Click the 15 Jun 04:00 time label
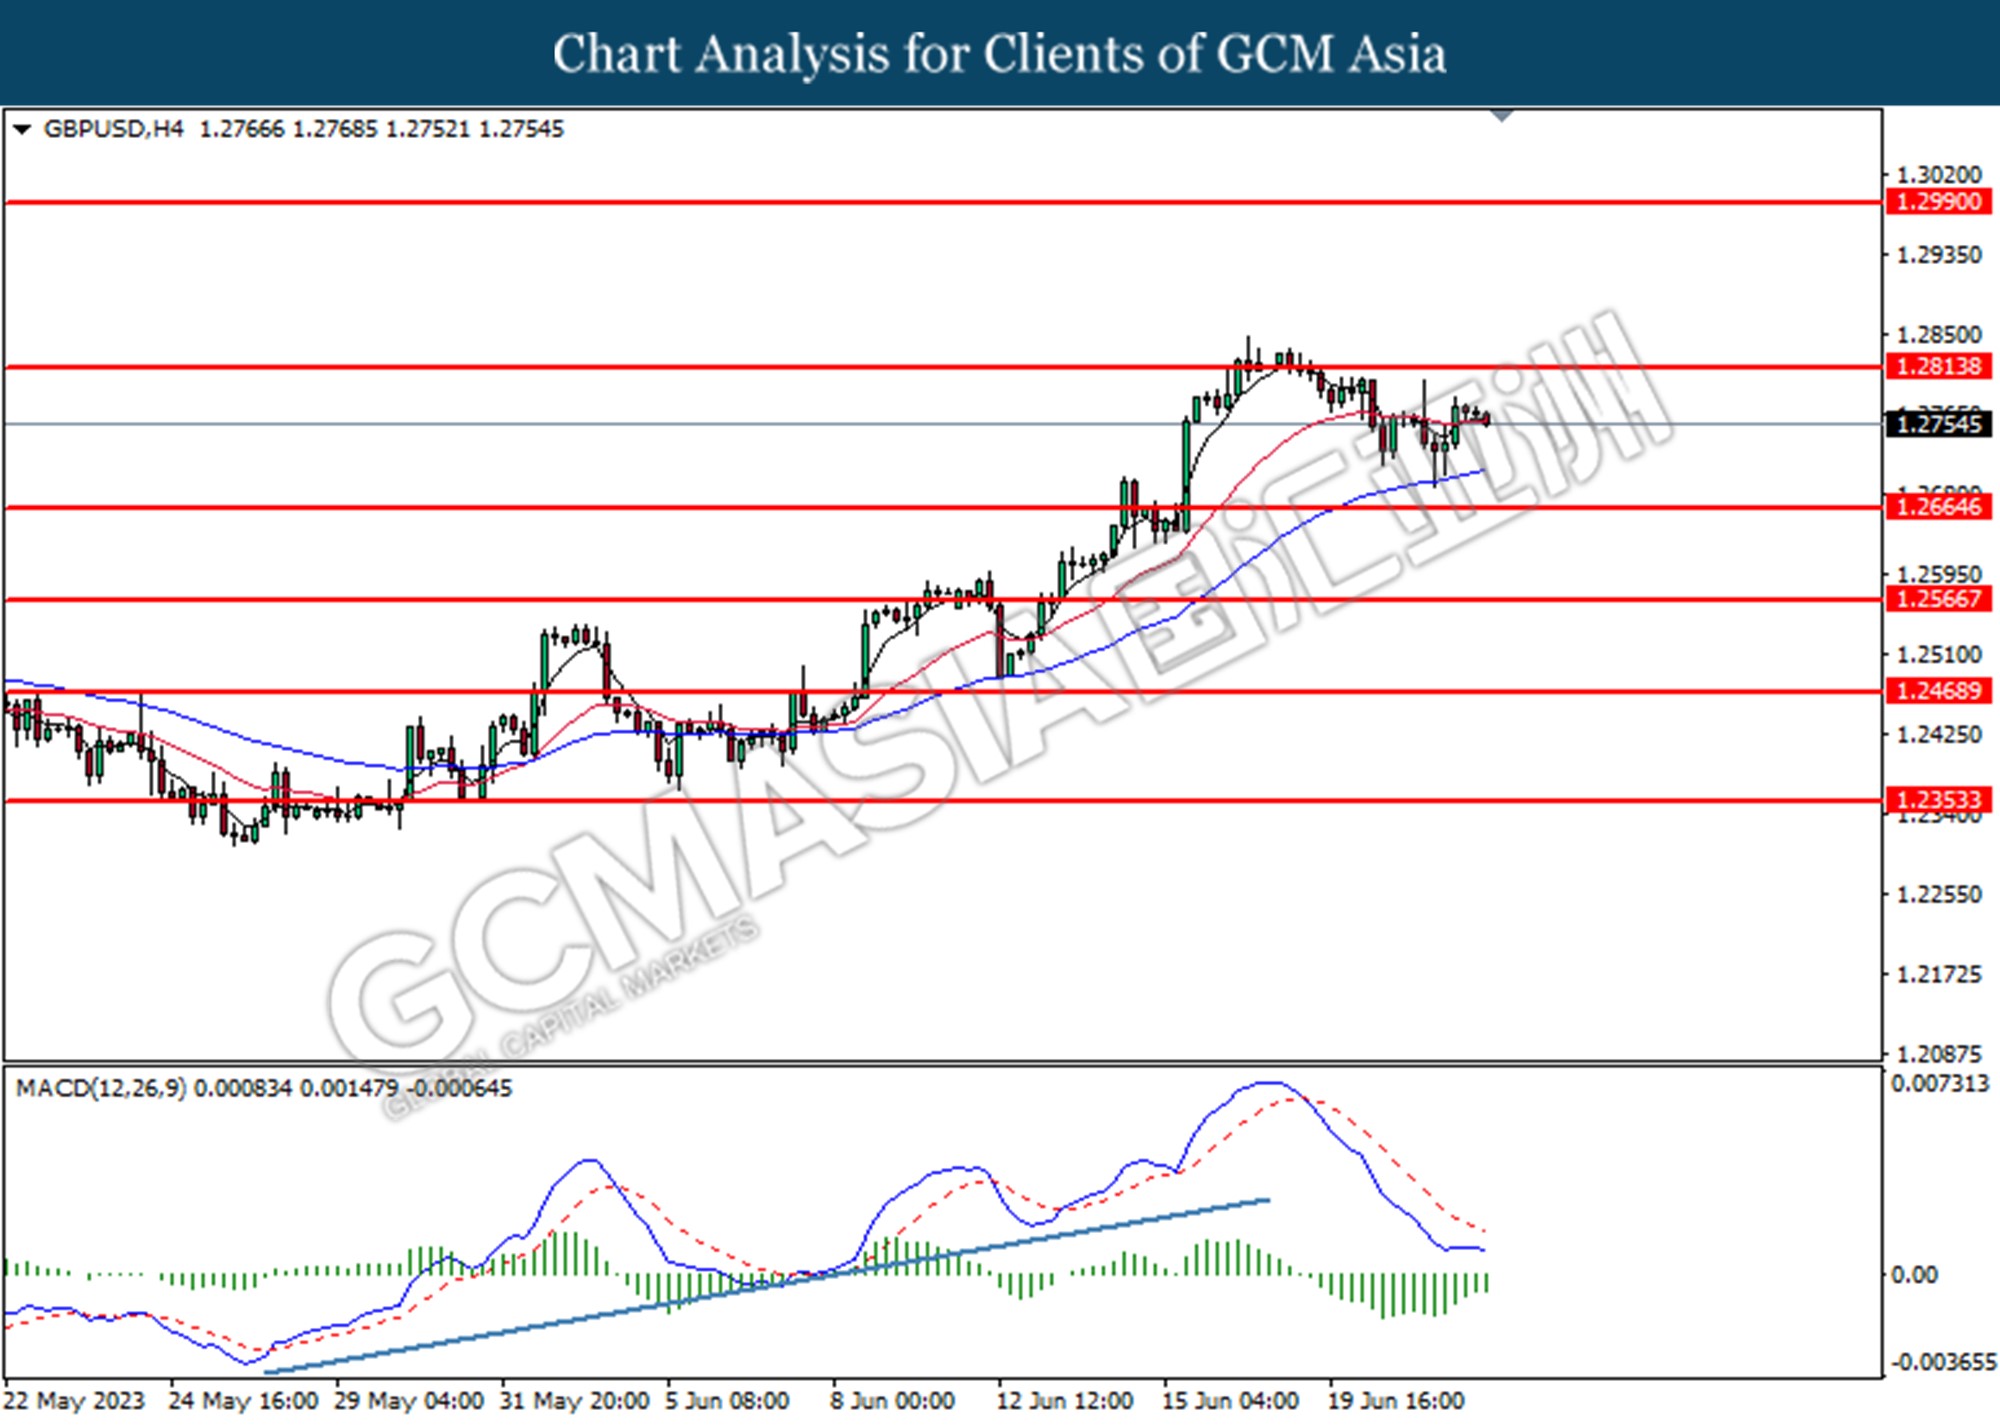This screenshot has width=2000, height=1428. pos(1230,1401)
